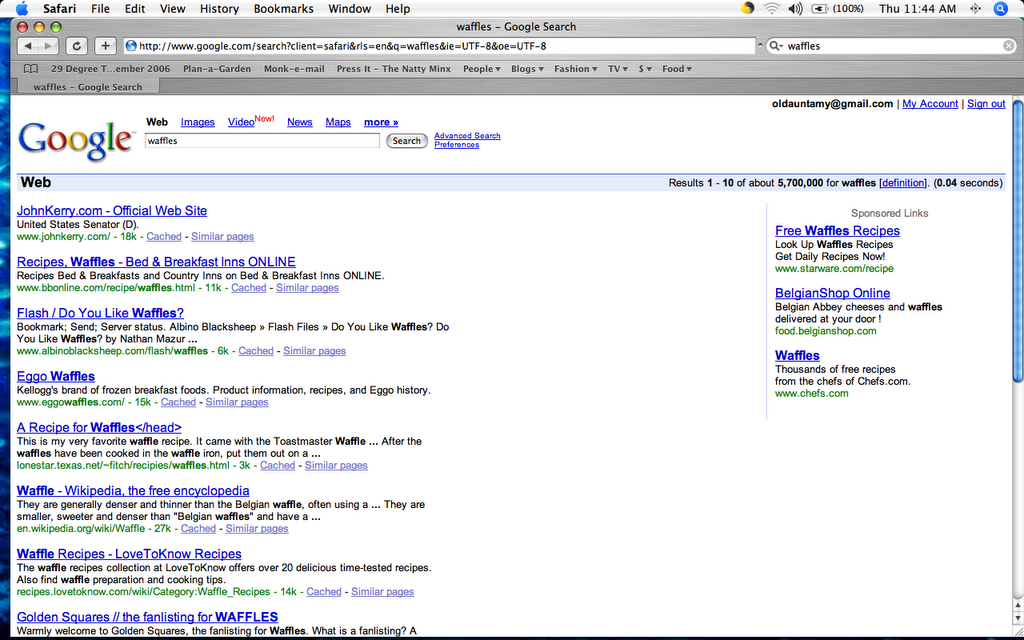Select the waffles - Google Search tab
This screenshot has height=640, width=1024.
pyautogui.click(x=88, y=87)
